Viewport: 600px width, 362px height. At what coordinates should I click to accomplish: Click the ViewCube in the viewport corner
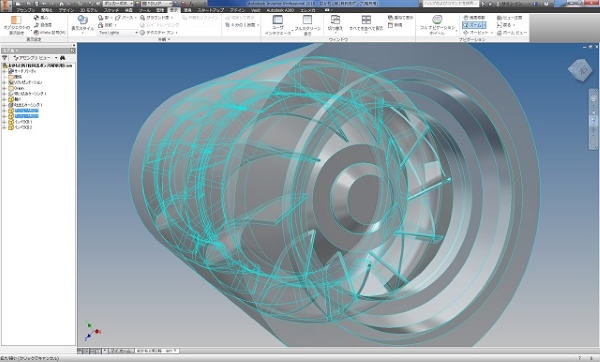pyautogui.click(x=580, y=70)
